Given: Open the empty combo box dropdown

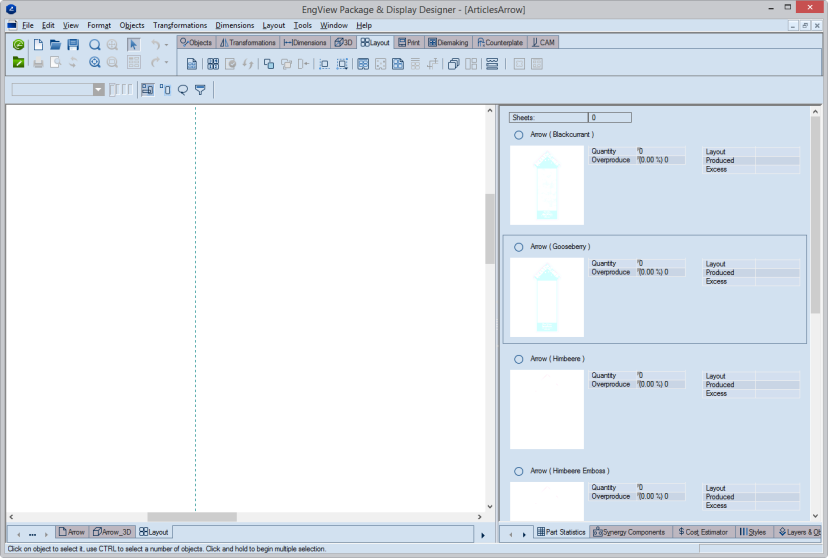Looking at the screenshot, I should pos(99,89).
